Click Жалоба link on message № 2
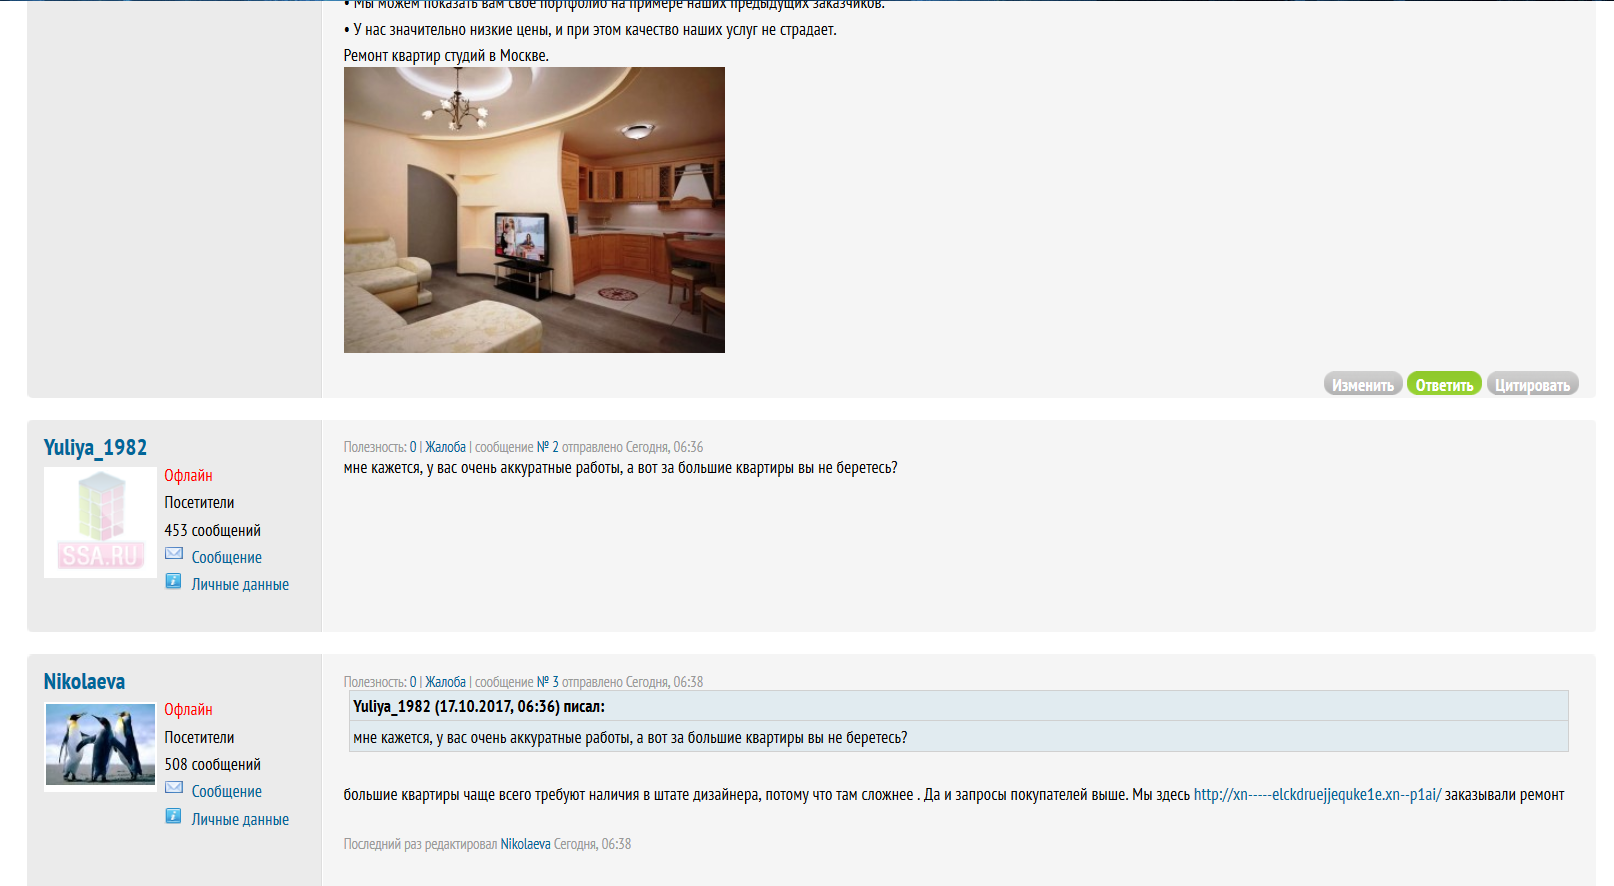The height and width of the screenshot is (886, 1614). click(x=445, y=447)
